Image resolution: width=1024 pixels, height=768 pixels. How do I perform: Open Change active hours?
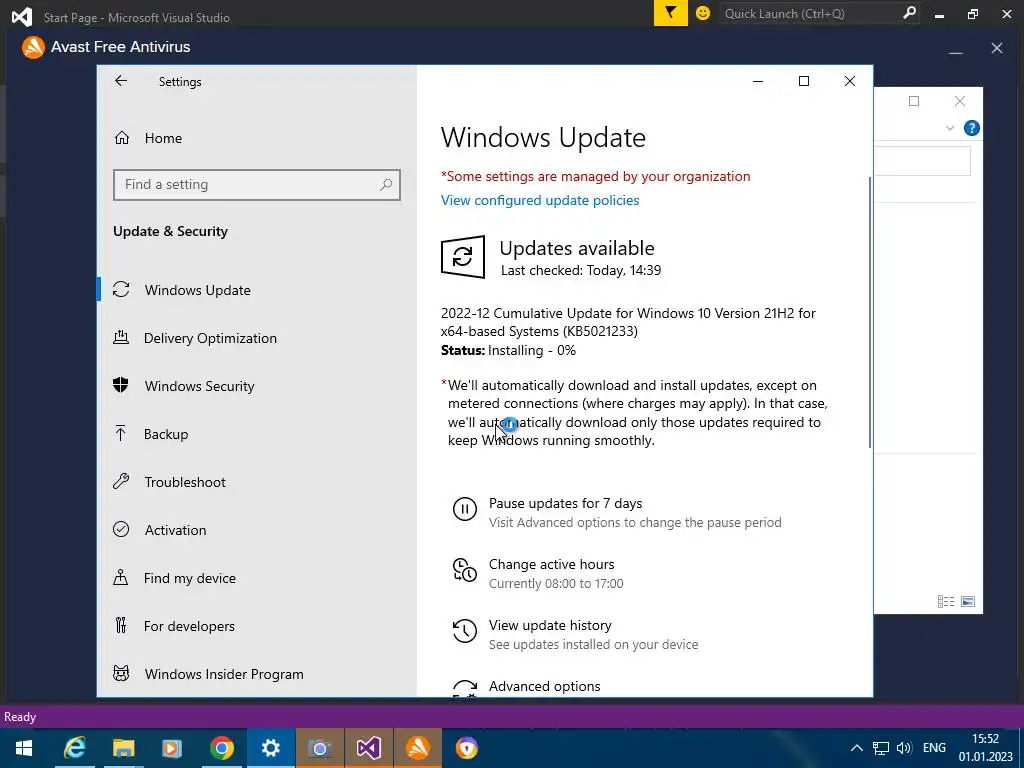coord(552,564)
